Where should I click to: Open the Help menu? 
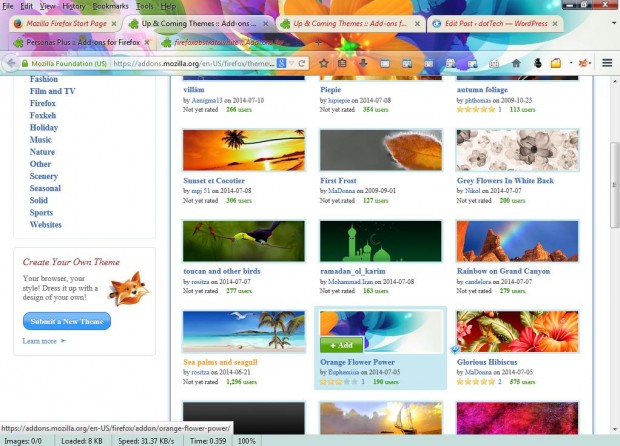coord(168,6)
